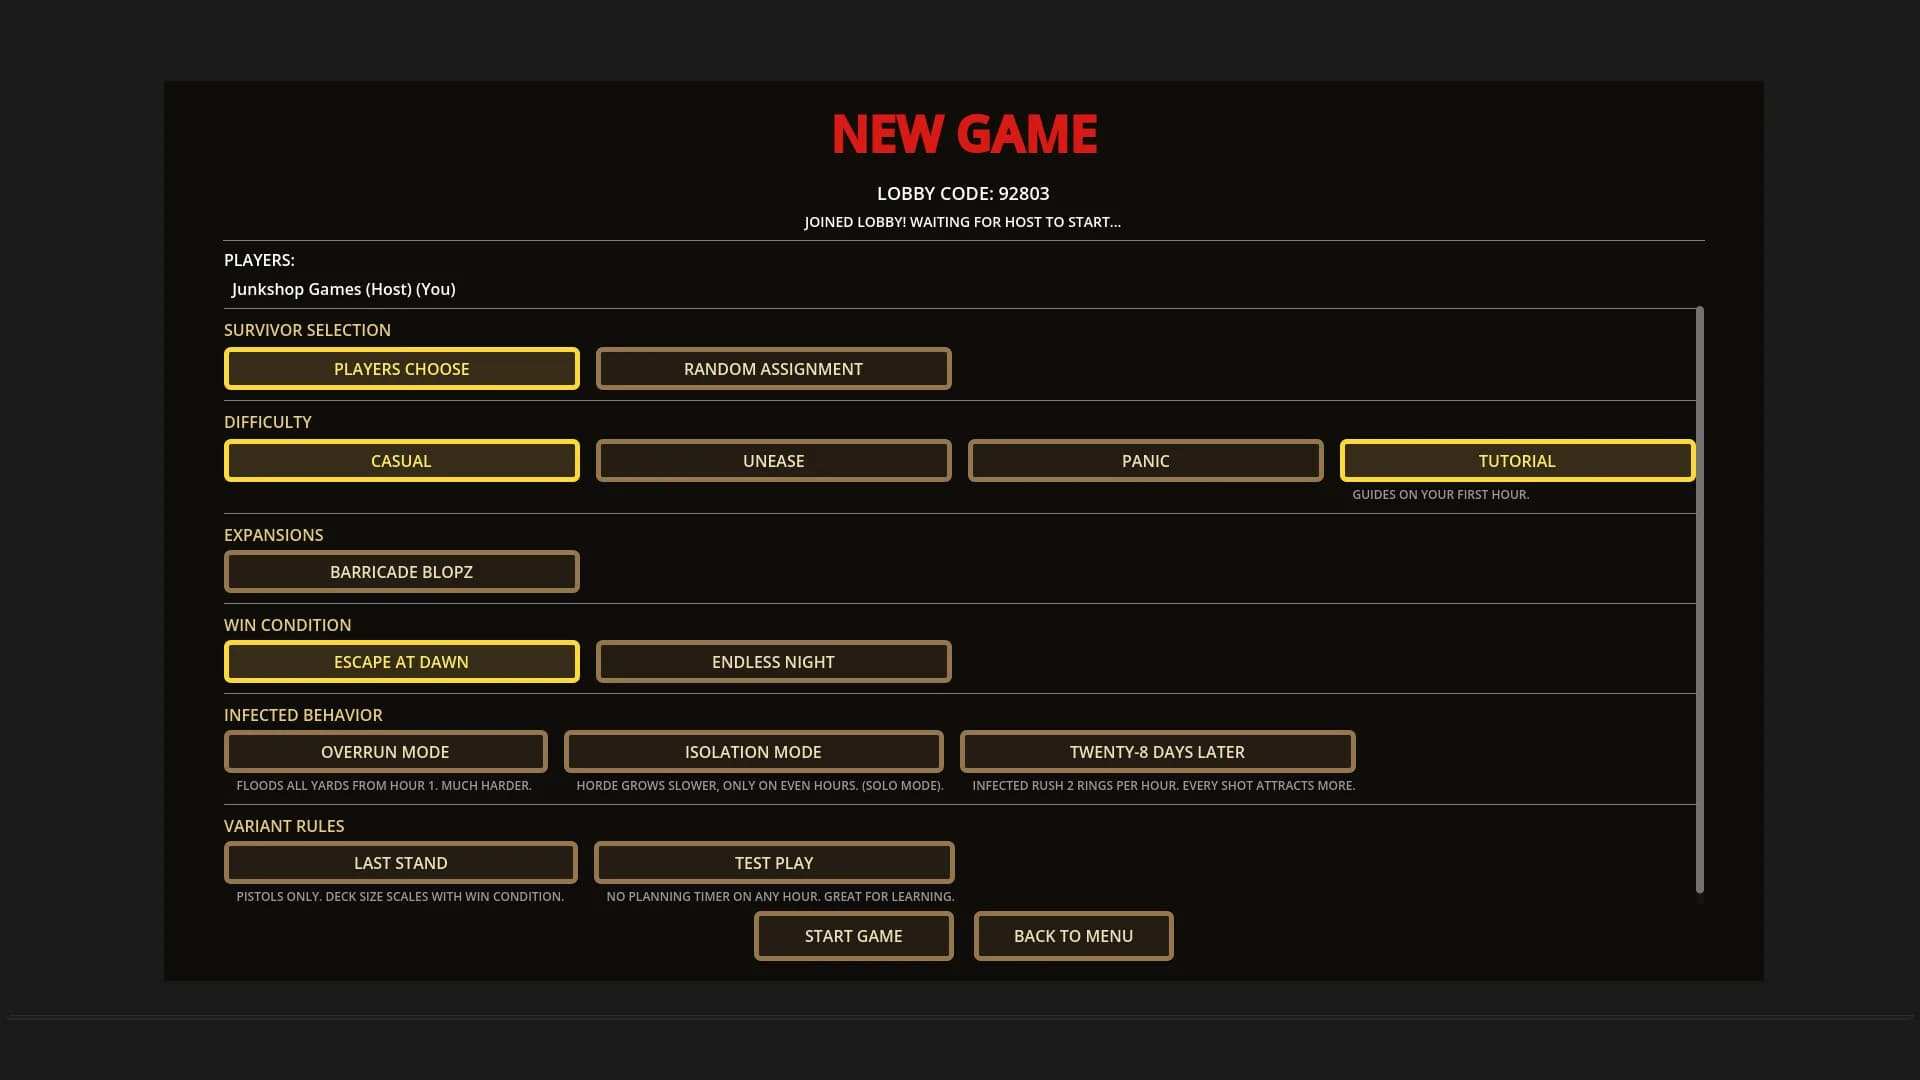Image resolution: width=1920 pixels, height=1080 pixels.
Task: Click the Win Condition heading
Action: (287, 625)
